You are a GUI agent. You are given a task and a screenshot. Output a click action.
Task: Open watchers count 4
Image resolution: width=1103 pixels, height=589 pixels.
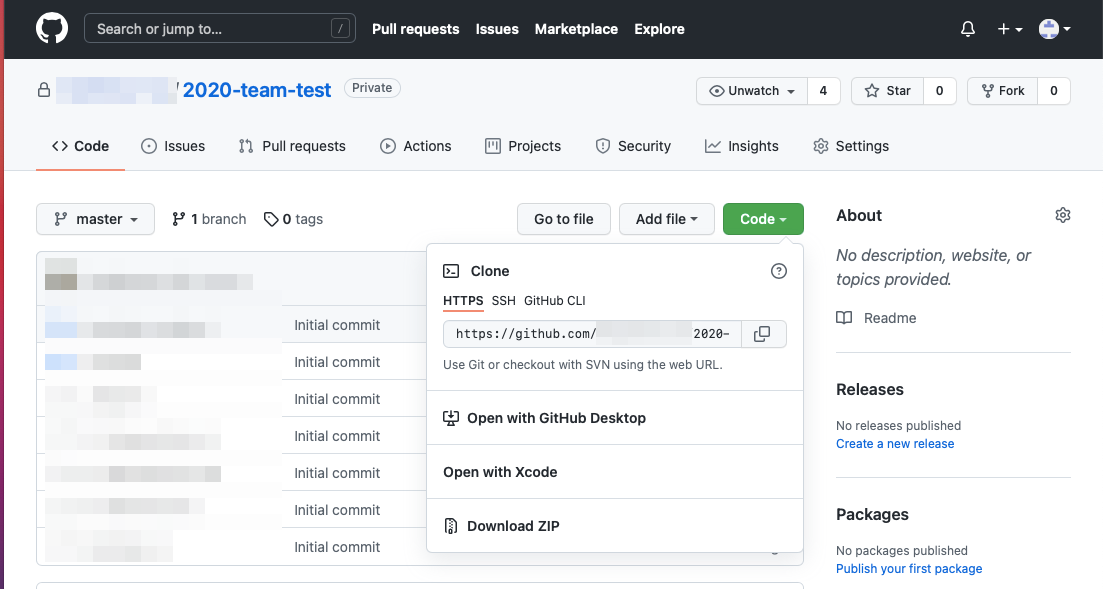(x=823, y=91)
